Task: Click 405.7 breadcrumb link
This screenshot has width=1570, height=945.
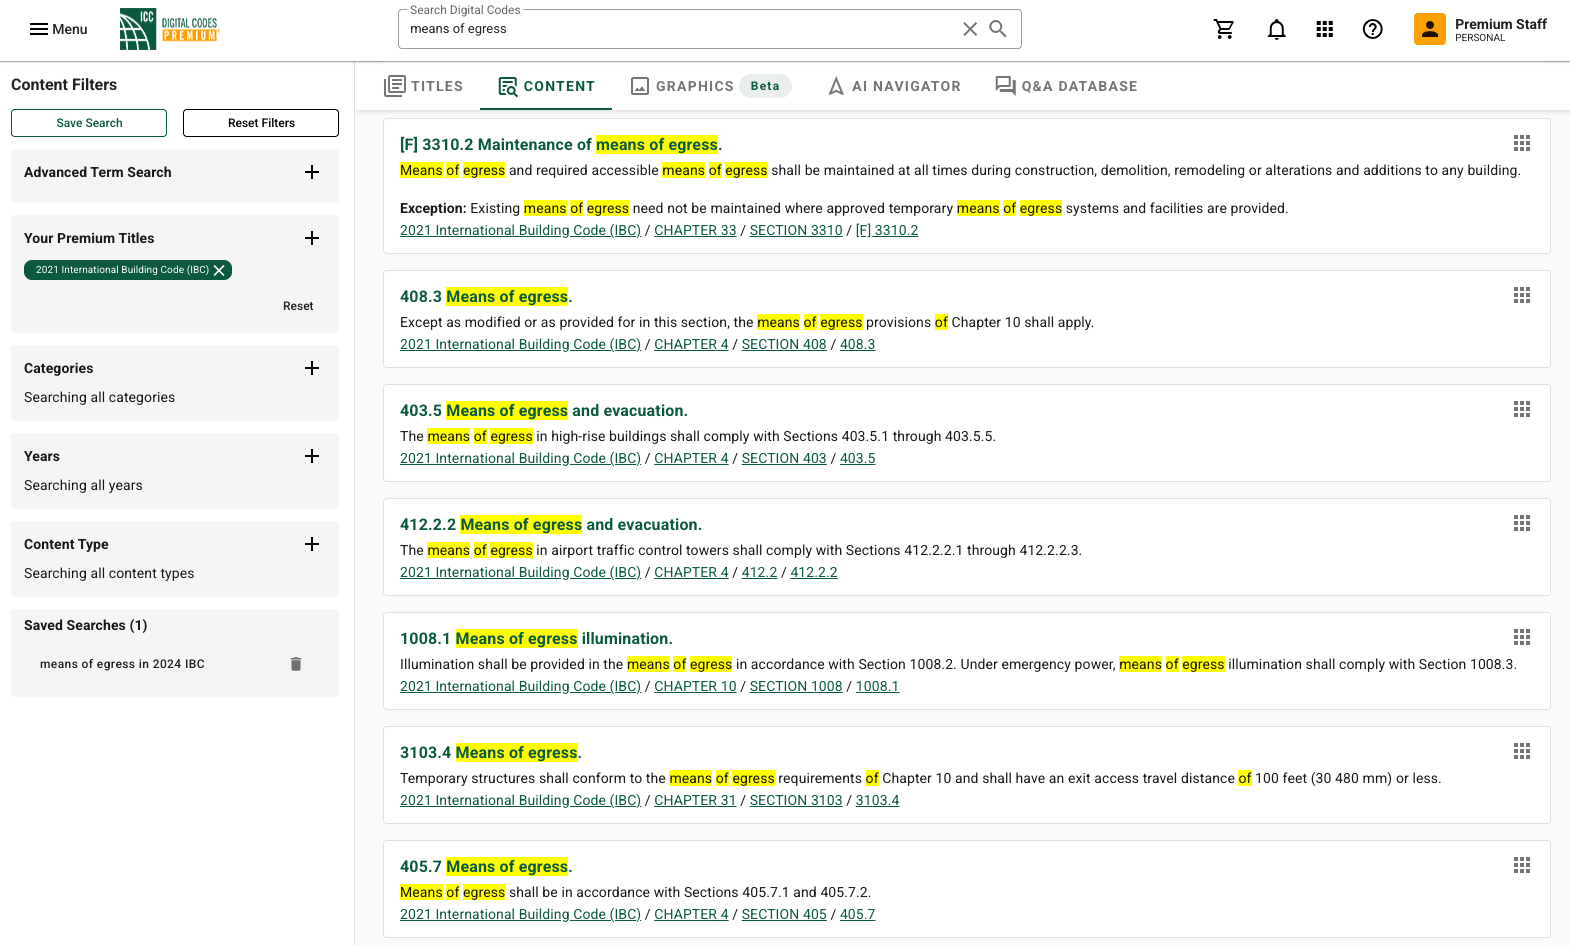Action: pyautogui.click(x=857, y=914)
